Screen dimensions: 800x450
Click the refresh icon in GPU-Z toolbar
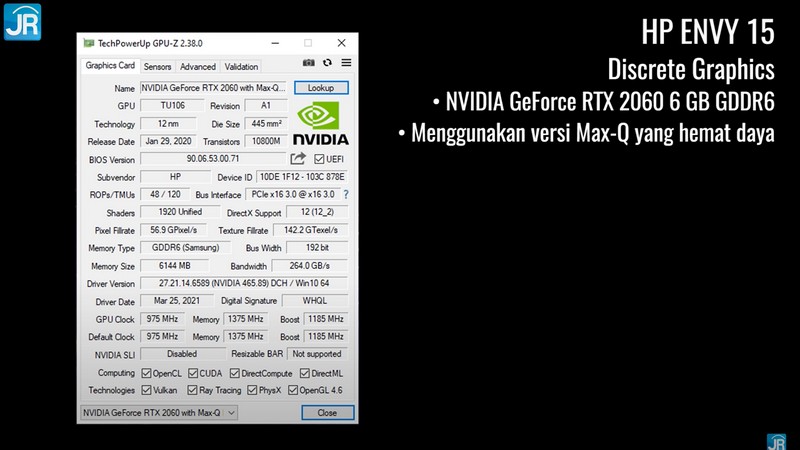click(x=327, y=63)
